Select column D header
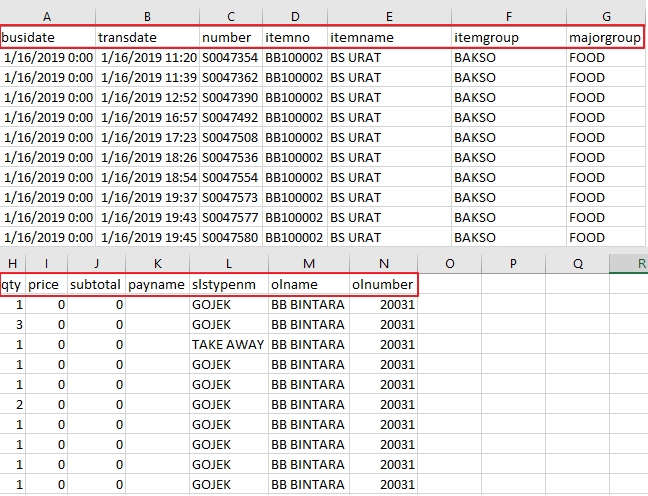 tap(294, 16)
